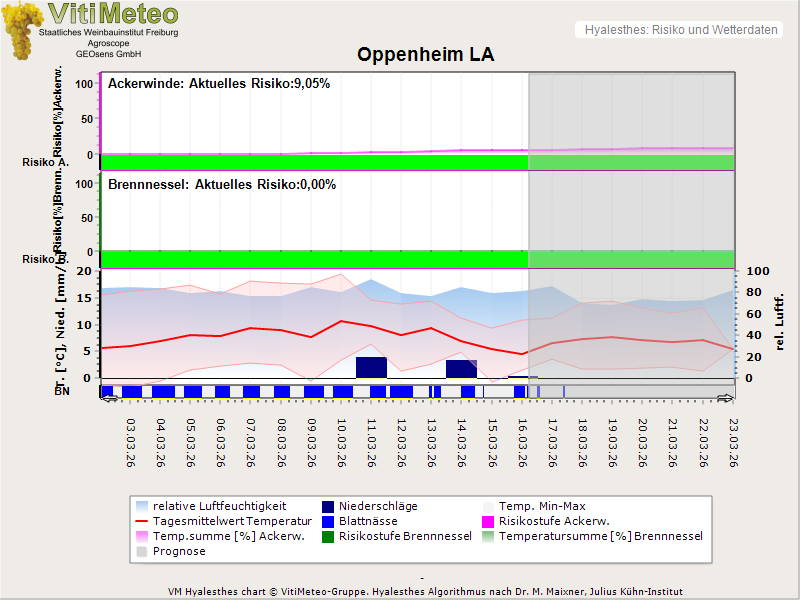Click the Oppenheim LA chart title
800x600 pixels.
pos(426,55)
